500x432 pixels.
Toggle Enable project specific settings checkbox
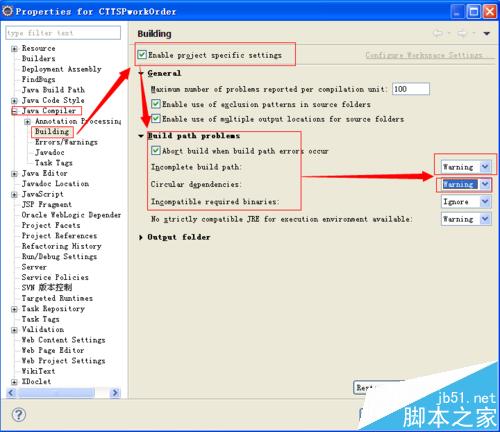(x=142, y=54)
